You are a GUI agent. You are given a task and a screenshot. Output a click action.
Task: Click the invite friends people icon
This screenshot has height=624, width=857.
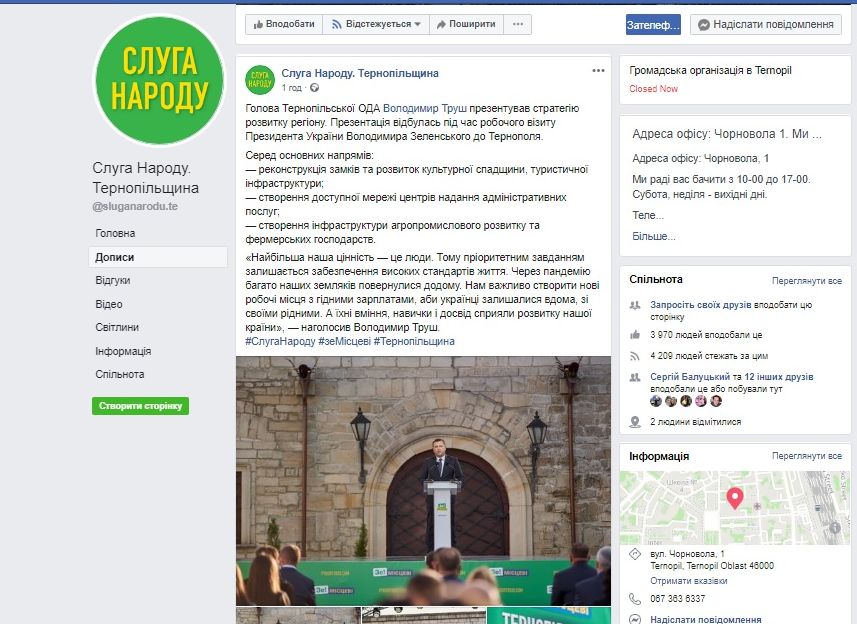click(635, 305)
